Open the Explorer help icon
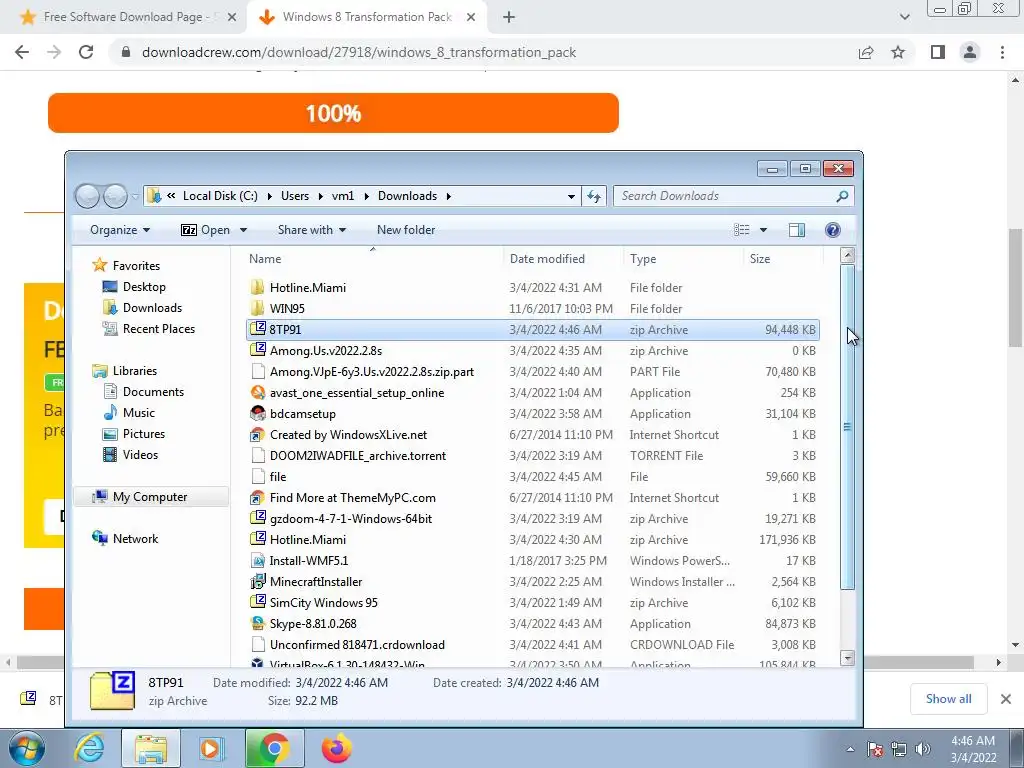Image resolution: width=1024 pixels, height=768 pixels. [x=833, y=230]
